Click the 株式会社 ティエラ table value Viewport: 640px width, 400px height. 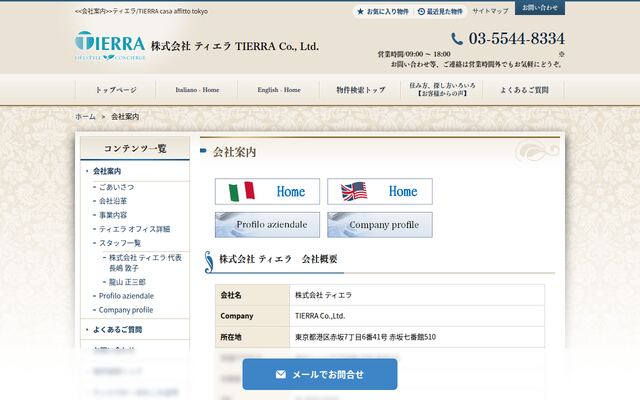pyautogui.click(x=323, y=295)
